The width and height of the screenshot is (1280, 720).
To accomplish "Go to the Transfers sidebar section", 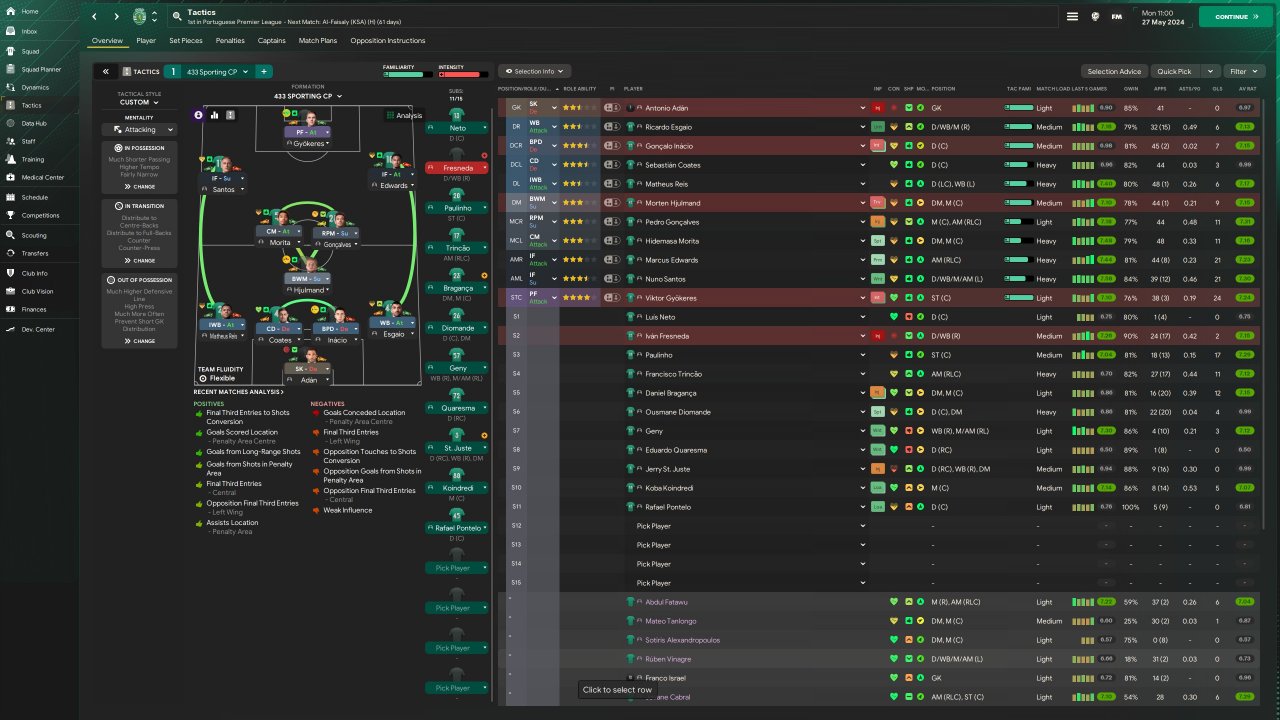I will 35,254.
